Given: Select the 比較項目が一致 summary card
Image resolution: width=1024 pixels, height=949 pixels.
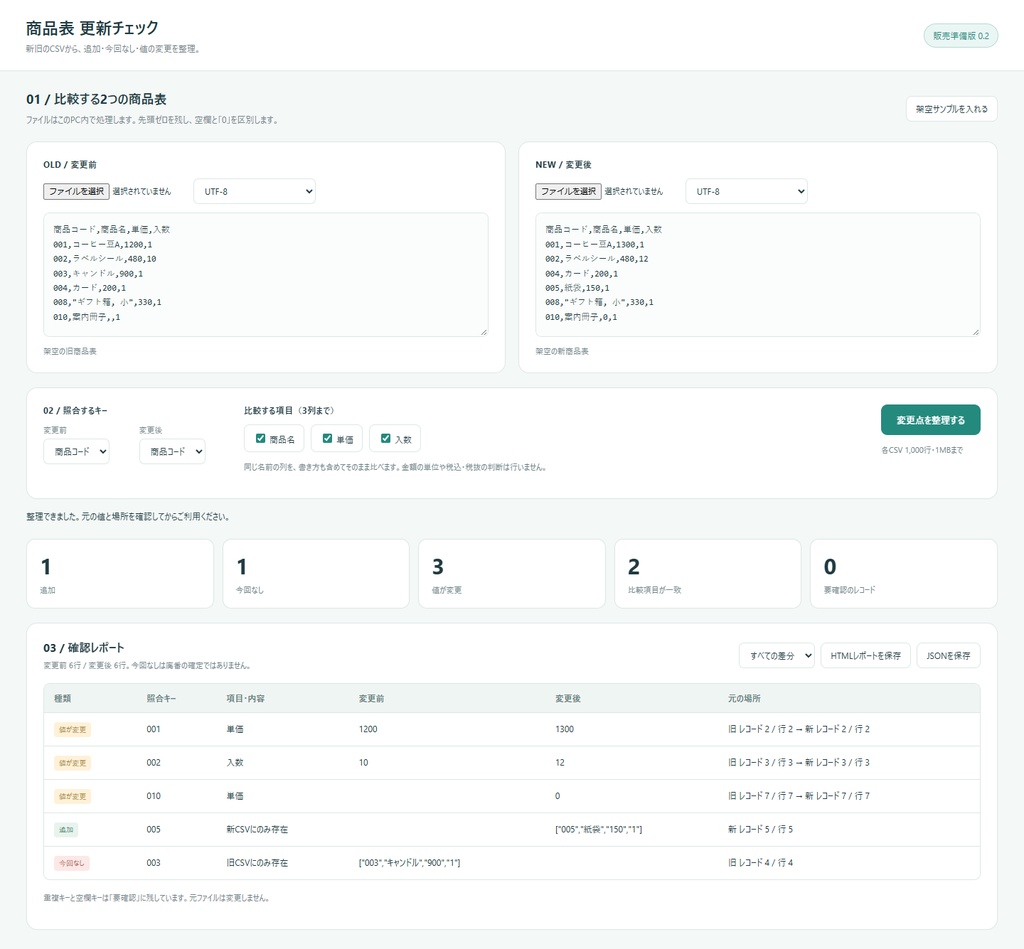Looking at the screenshot, I should (708, 574).
